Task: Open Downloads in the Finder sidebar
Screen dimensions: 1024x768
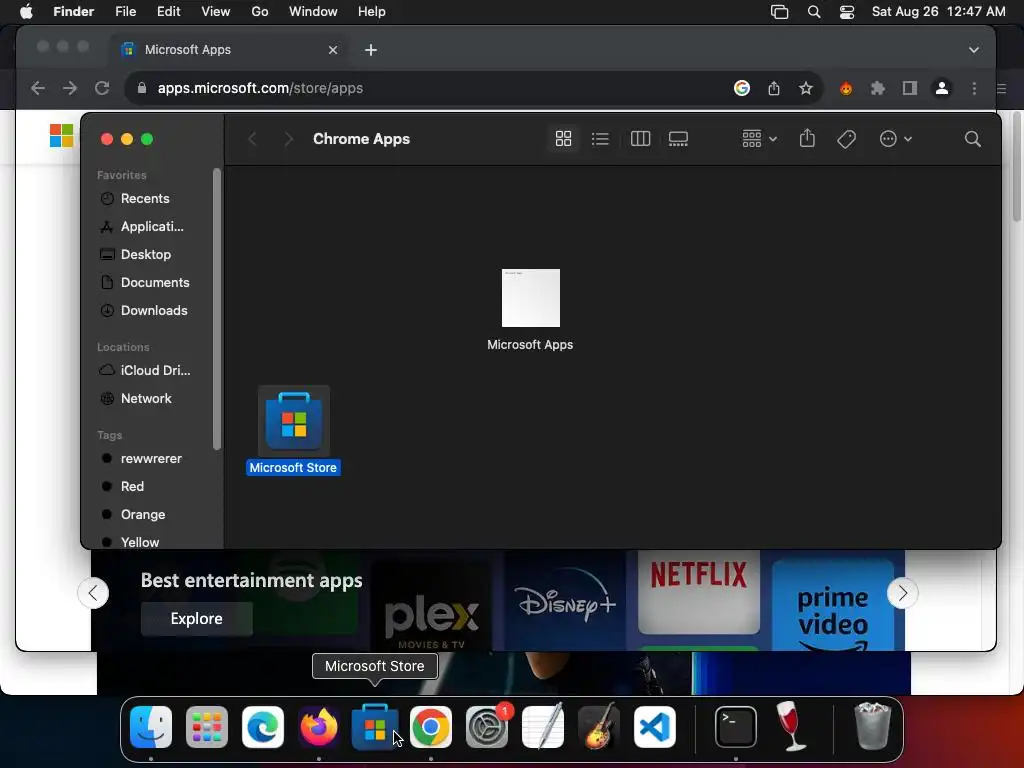Action: click(x=153, y=311)
